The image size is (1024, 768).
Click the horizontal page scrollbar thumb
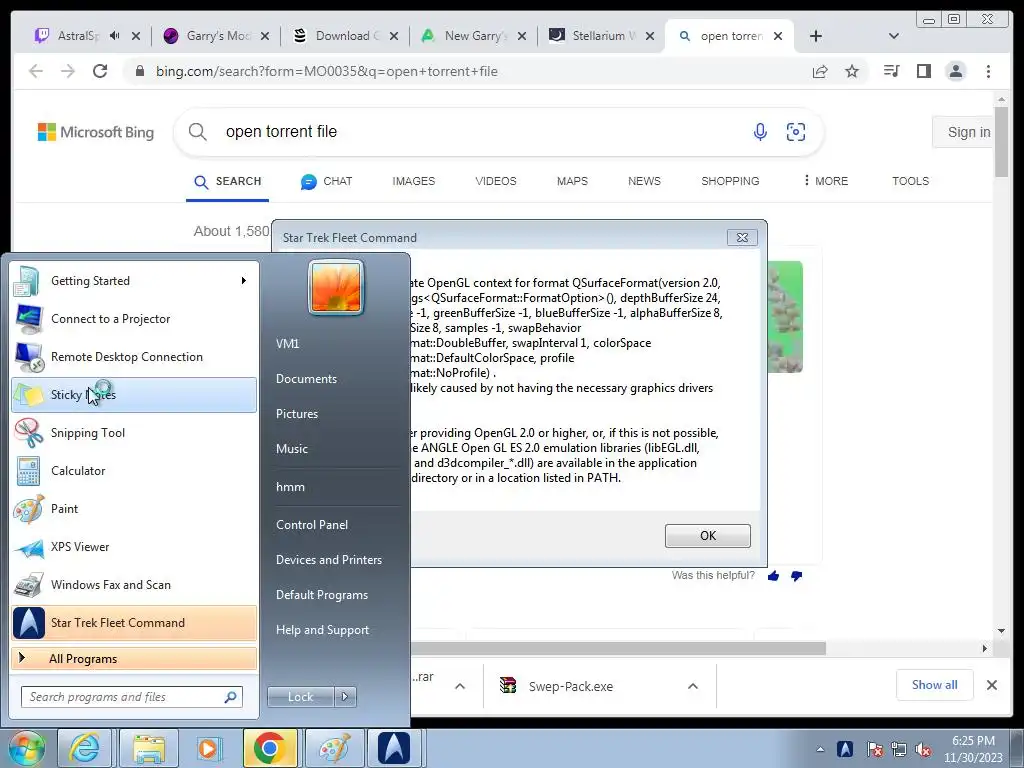coord(618,648)
